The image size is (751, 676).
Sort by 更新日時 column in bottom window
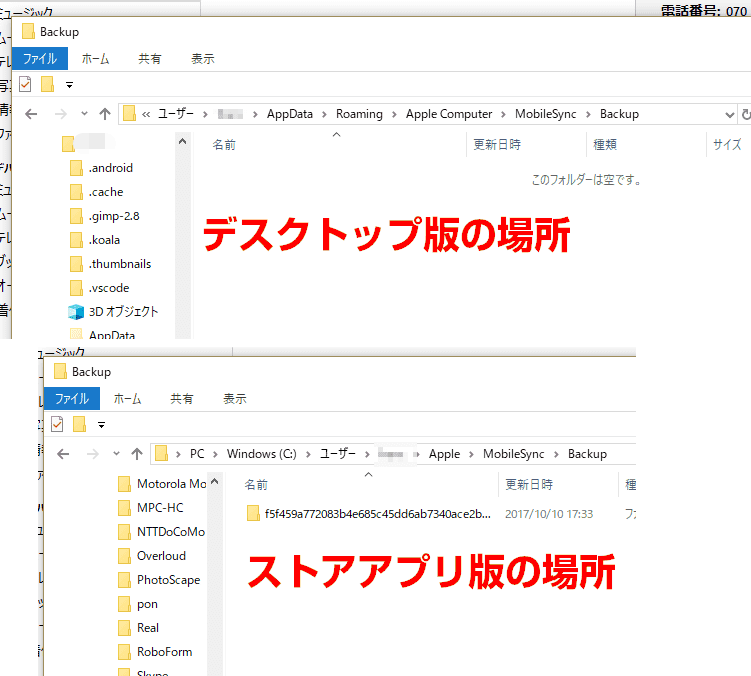point(529,484)
